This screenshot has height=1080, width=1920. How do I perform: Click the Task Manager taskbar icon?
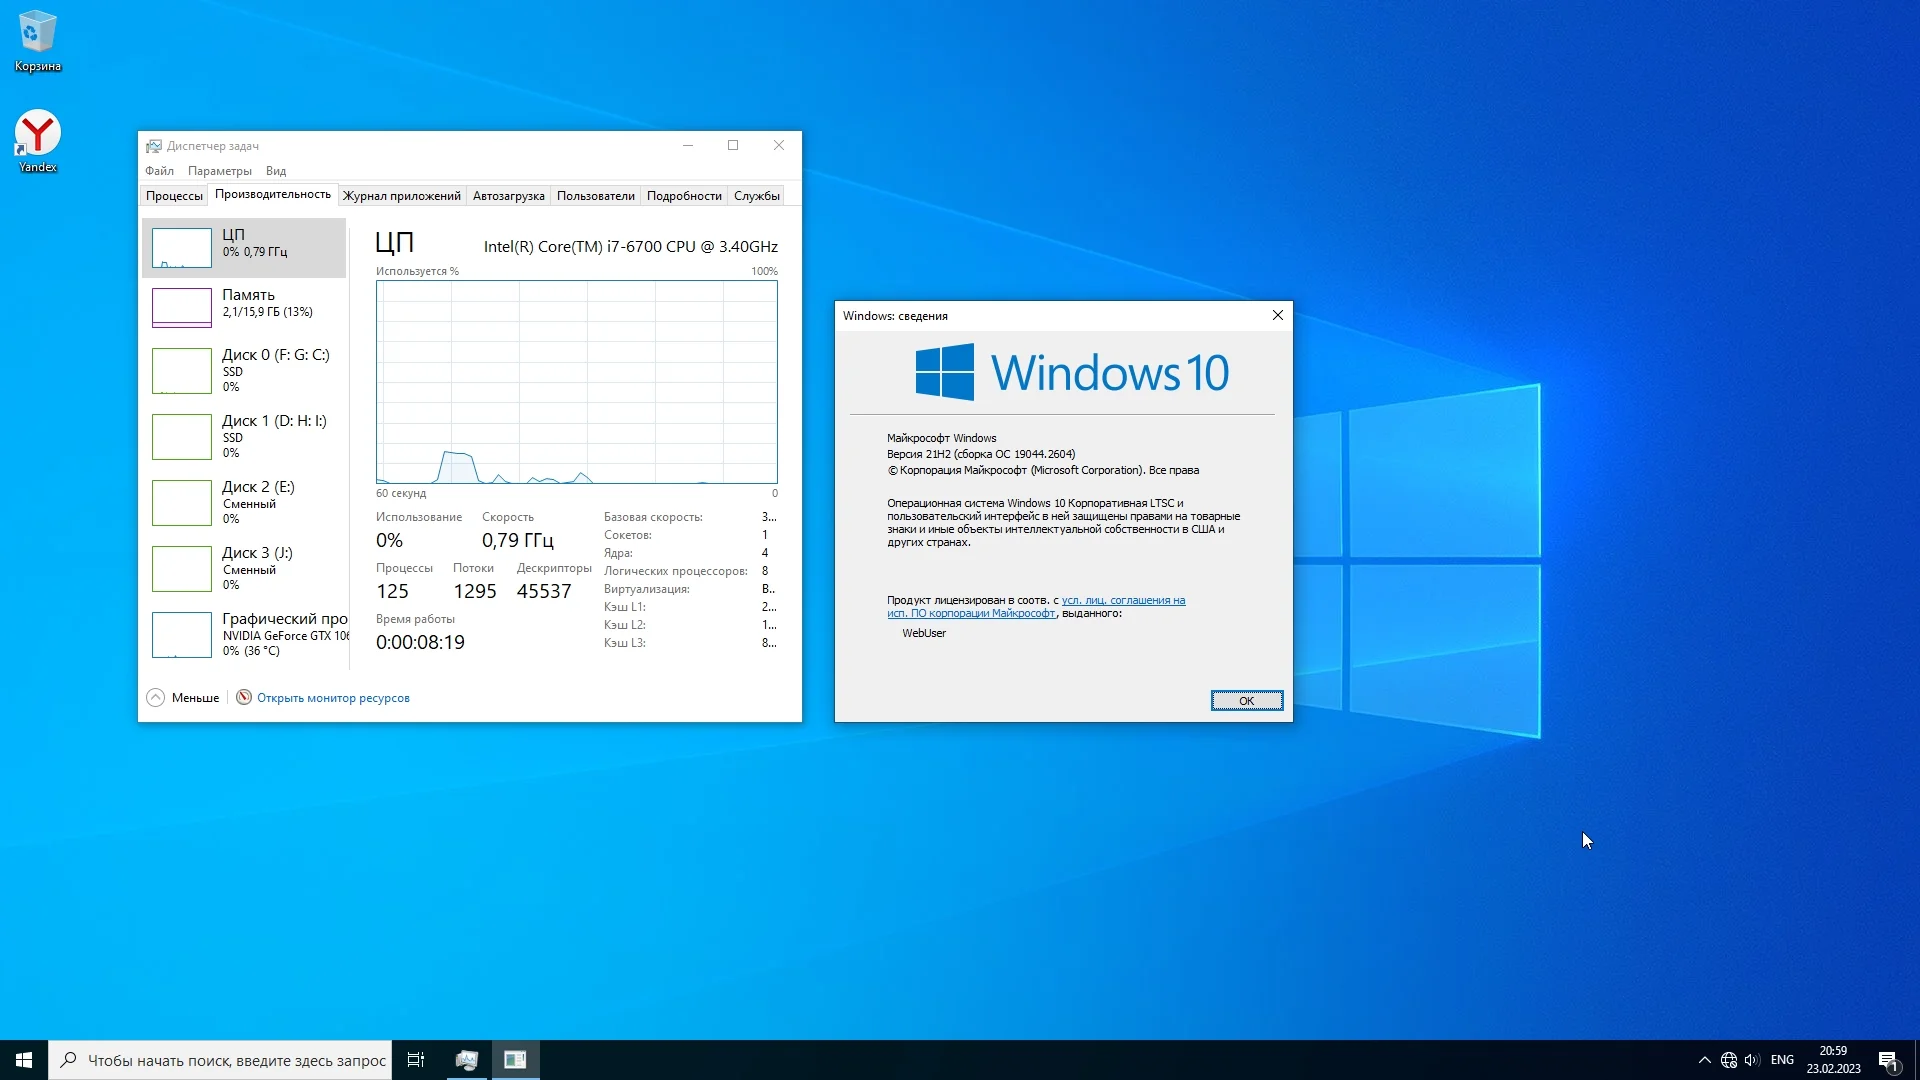(x=466, y=1060)
